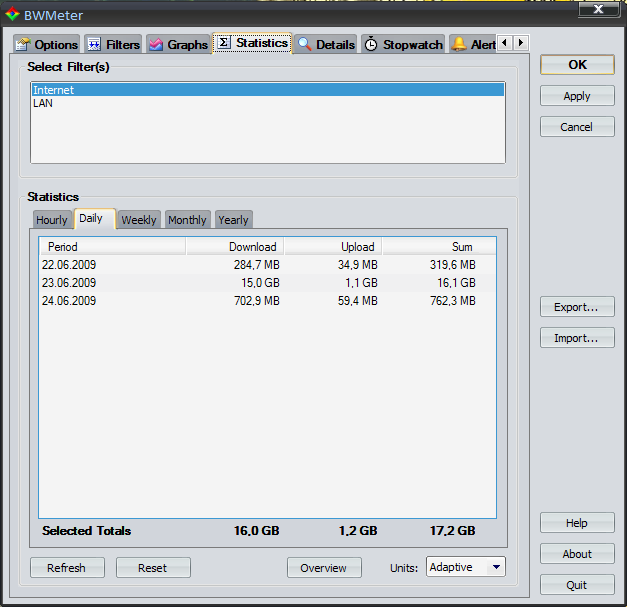Click the Apply button
Screen dimensions: 627x607
point(577,96)
